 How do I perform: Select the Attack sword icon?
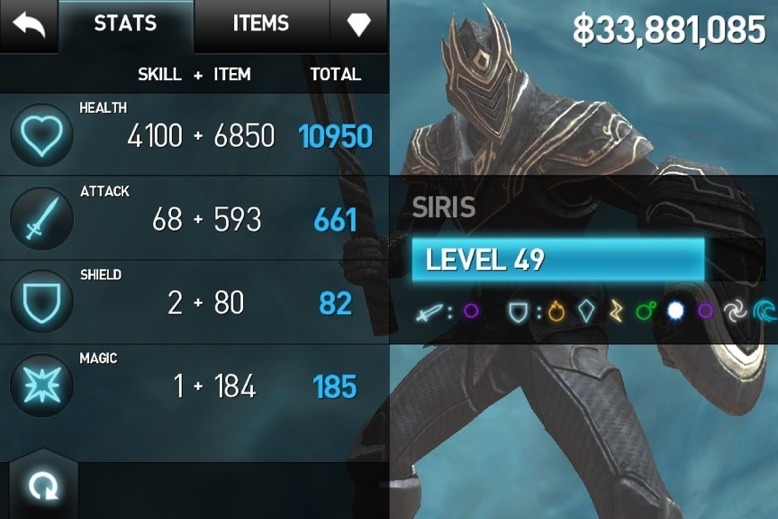click(42, 219)
